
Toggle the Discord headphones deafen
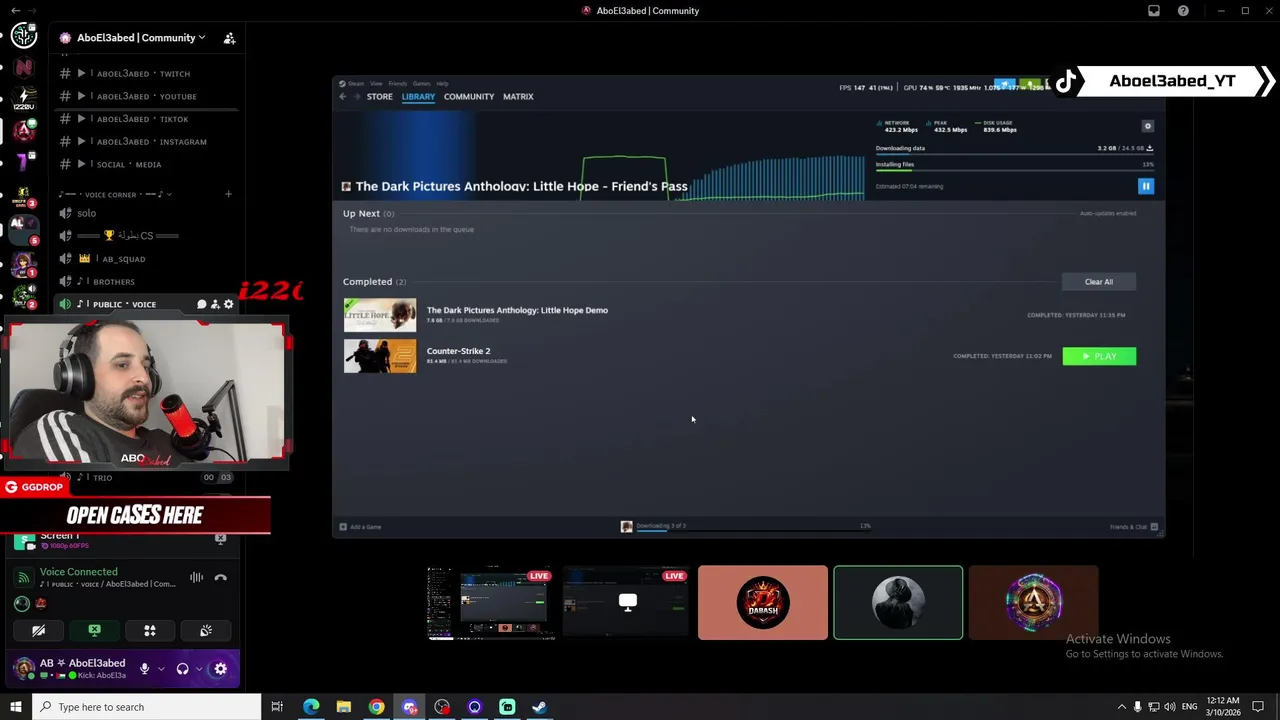pyautogui.click(x=182, y=669)
